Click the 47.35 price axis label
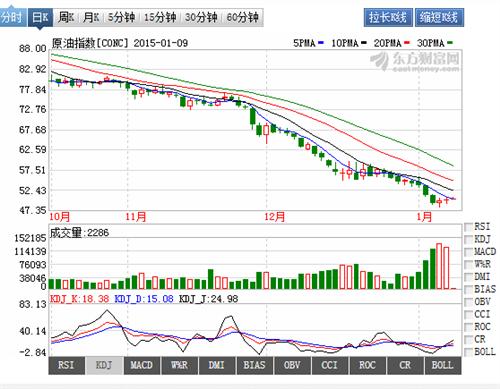The image size is (500, 389). click(33, 211)
